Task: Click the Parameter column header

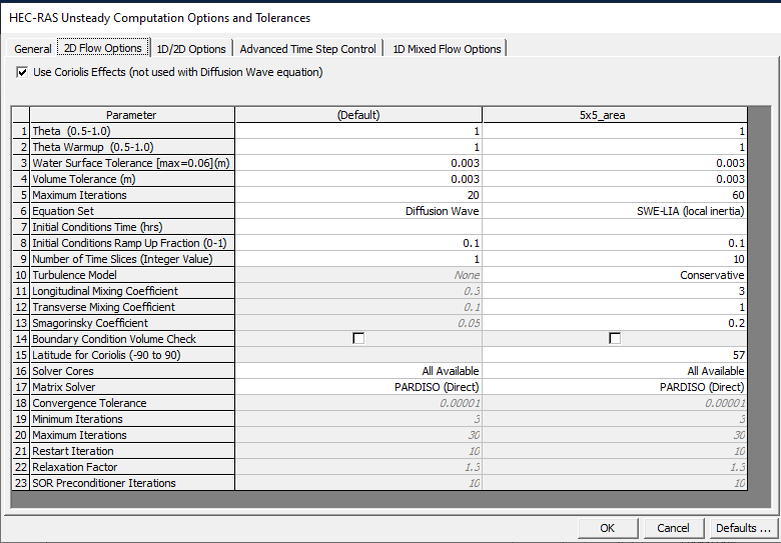Action: (131, 115)
